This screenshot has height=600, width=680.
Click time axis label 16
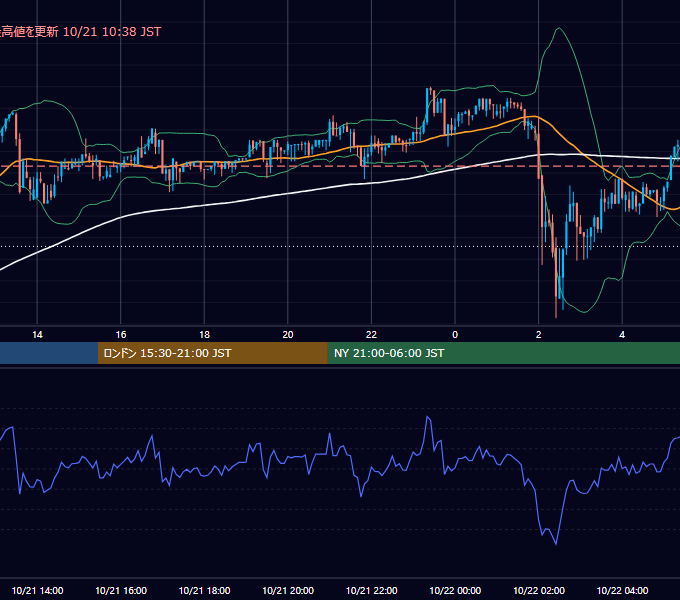coord(121,335)
